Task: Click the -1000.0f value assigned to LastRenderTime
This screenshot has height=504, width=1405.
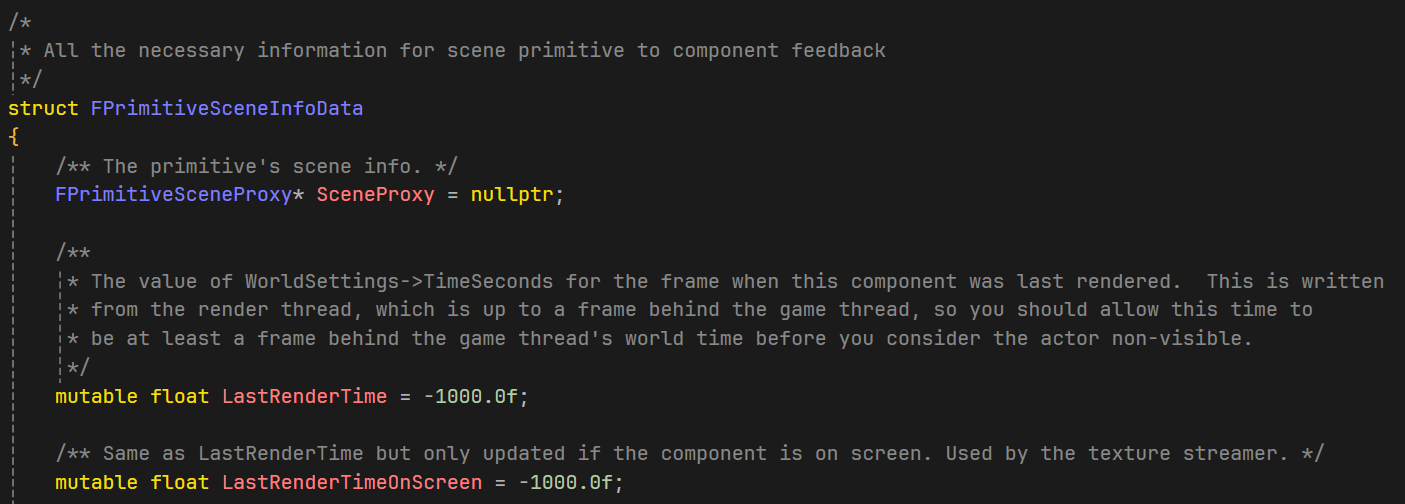Action: point(470,396)
